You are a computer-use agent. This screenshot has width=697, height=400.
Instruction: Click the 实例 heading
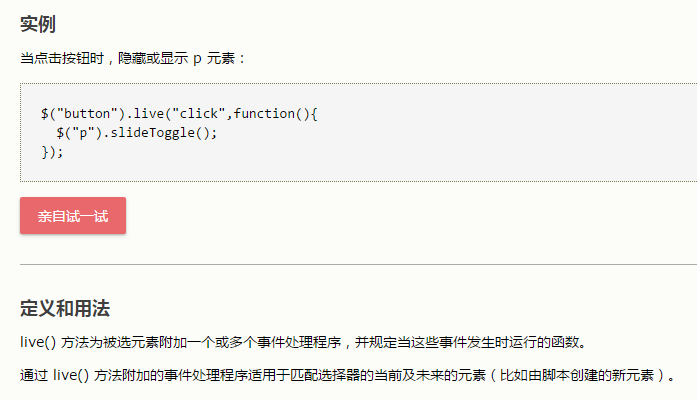click(38, 24)
